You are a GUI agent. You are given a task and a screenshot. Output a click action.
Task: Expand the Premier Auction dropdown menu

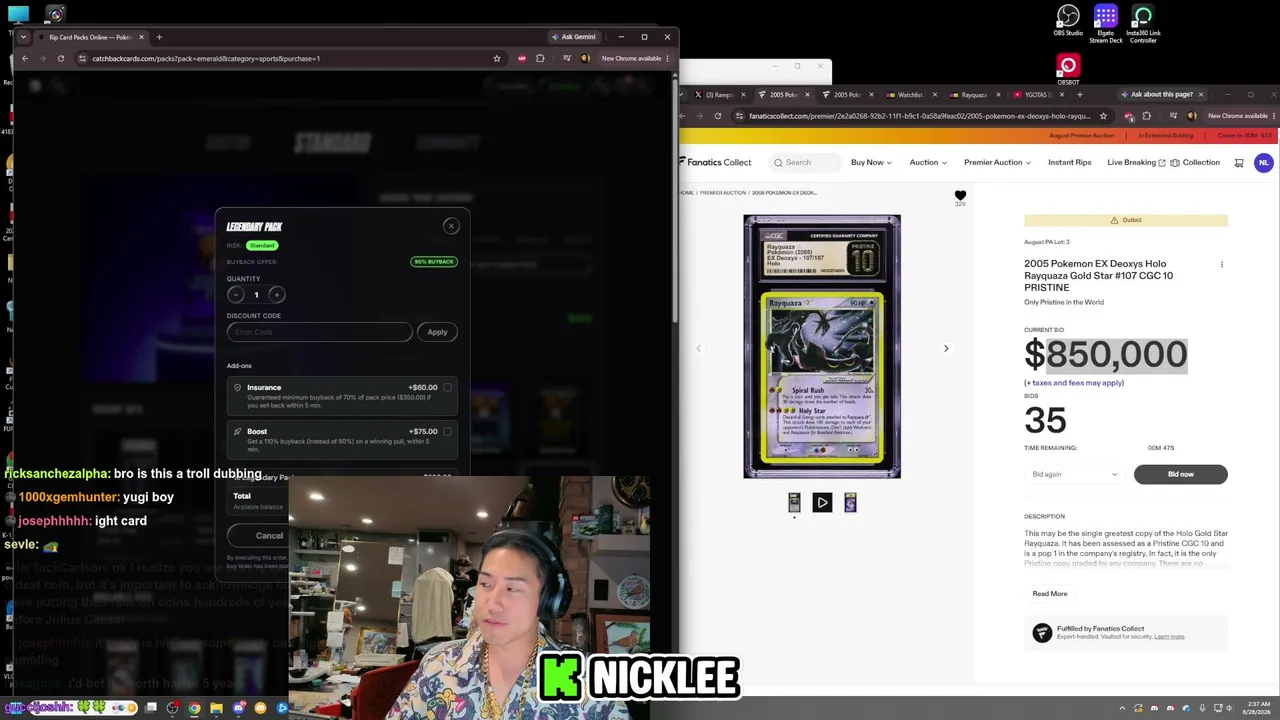coord(997,162)
